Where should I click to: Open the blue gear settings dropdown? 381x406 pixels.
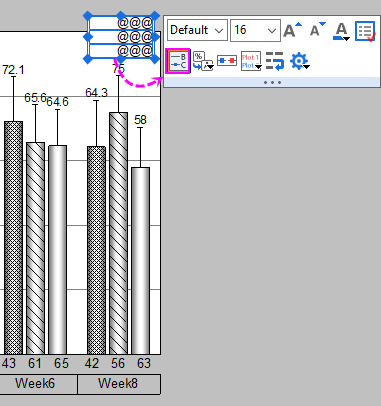click(x=300, y=61)
